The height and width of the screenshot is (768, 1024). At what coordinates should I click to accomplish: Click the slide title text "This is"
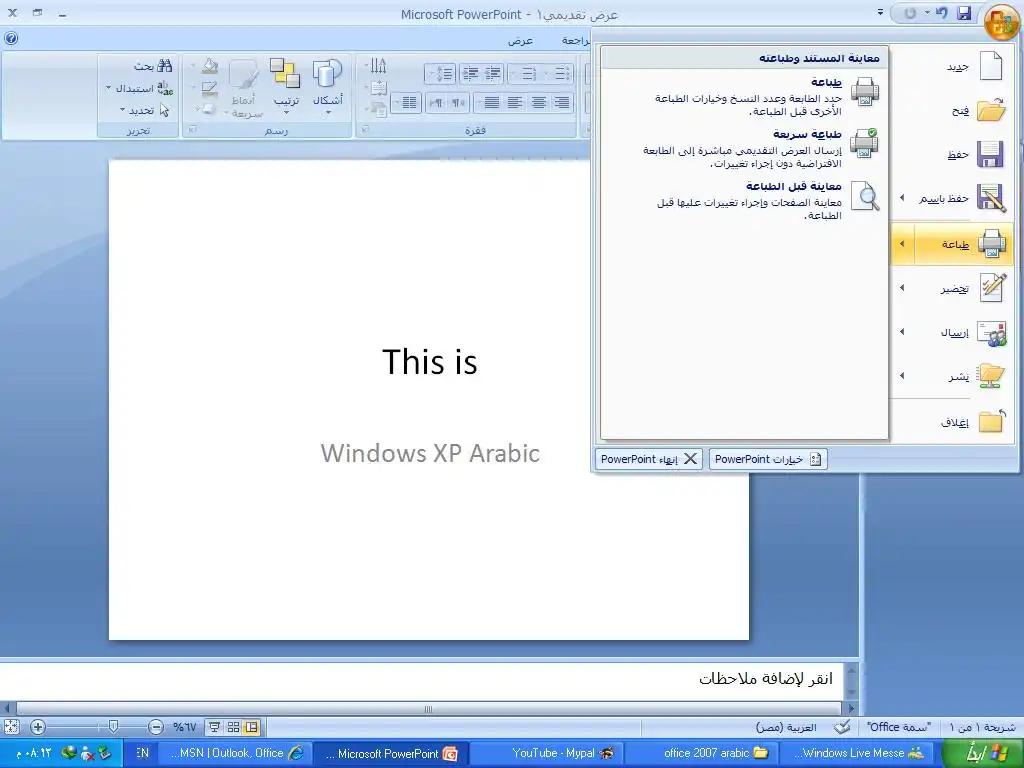430,362
